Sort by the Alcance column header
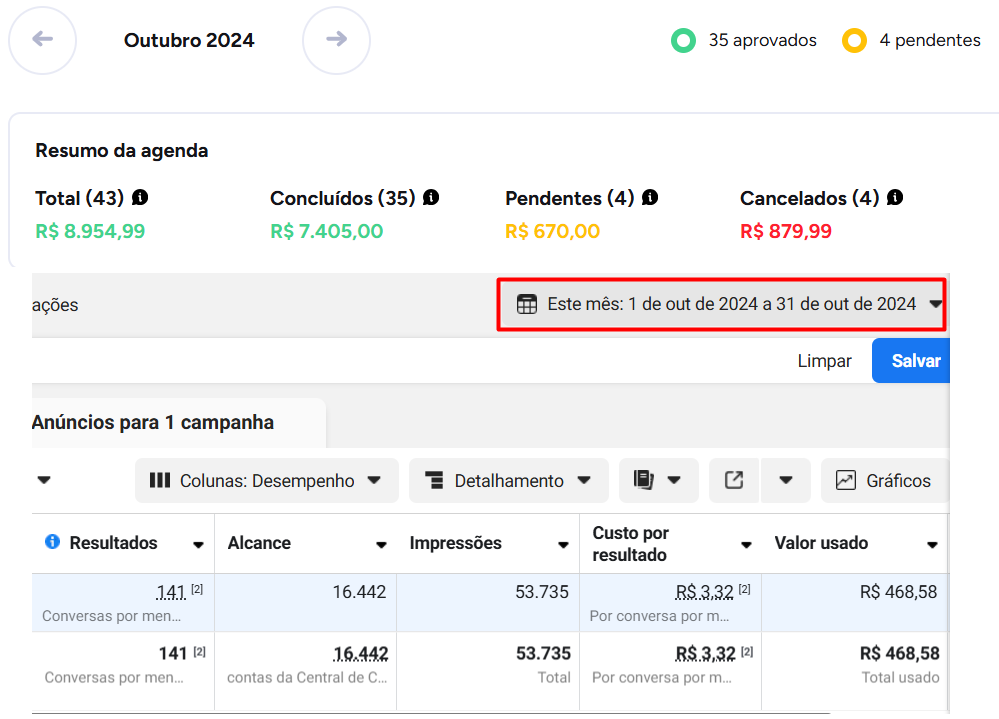 point(305,544)
